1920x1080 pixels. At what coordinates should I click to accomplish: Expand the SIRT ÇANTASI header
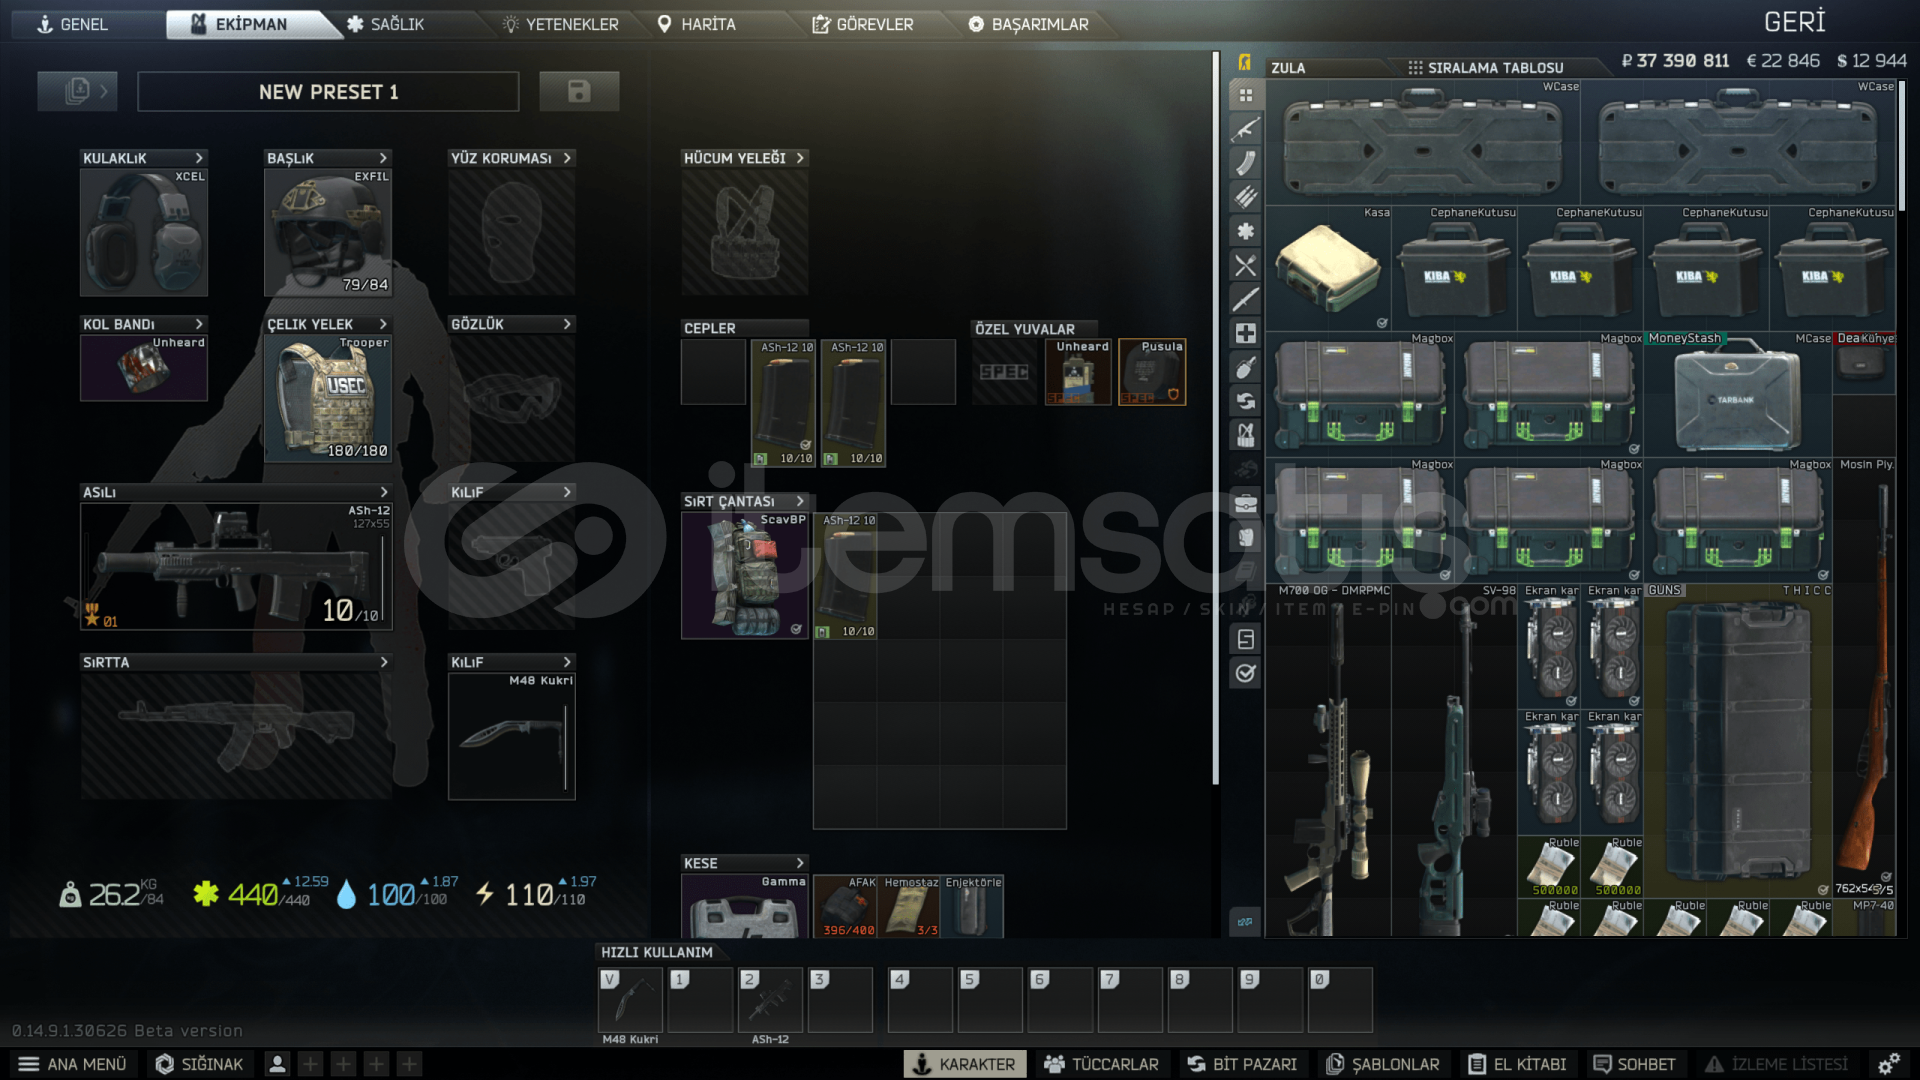pos(745,501)
